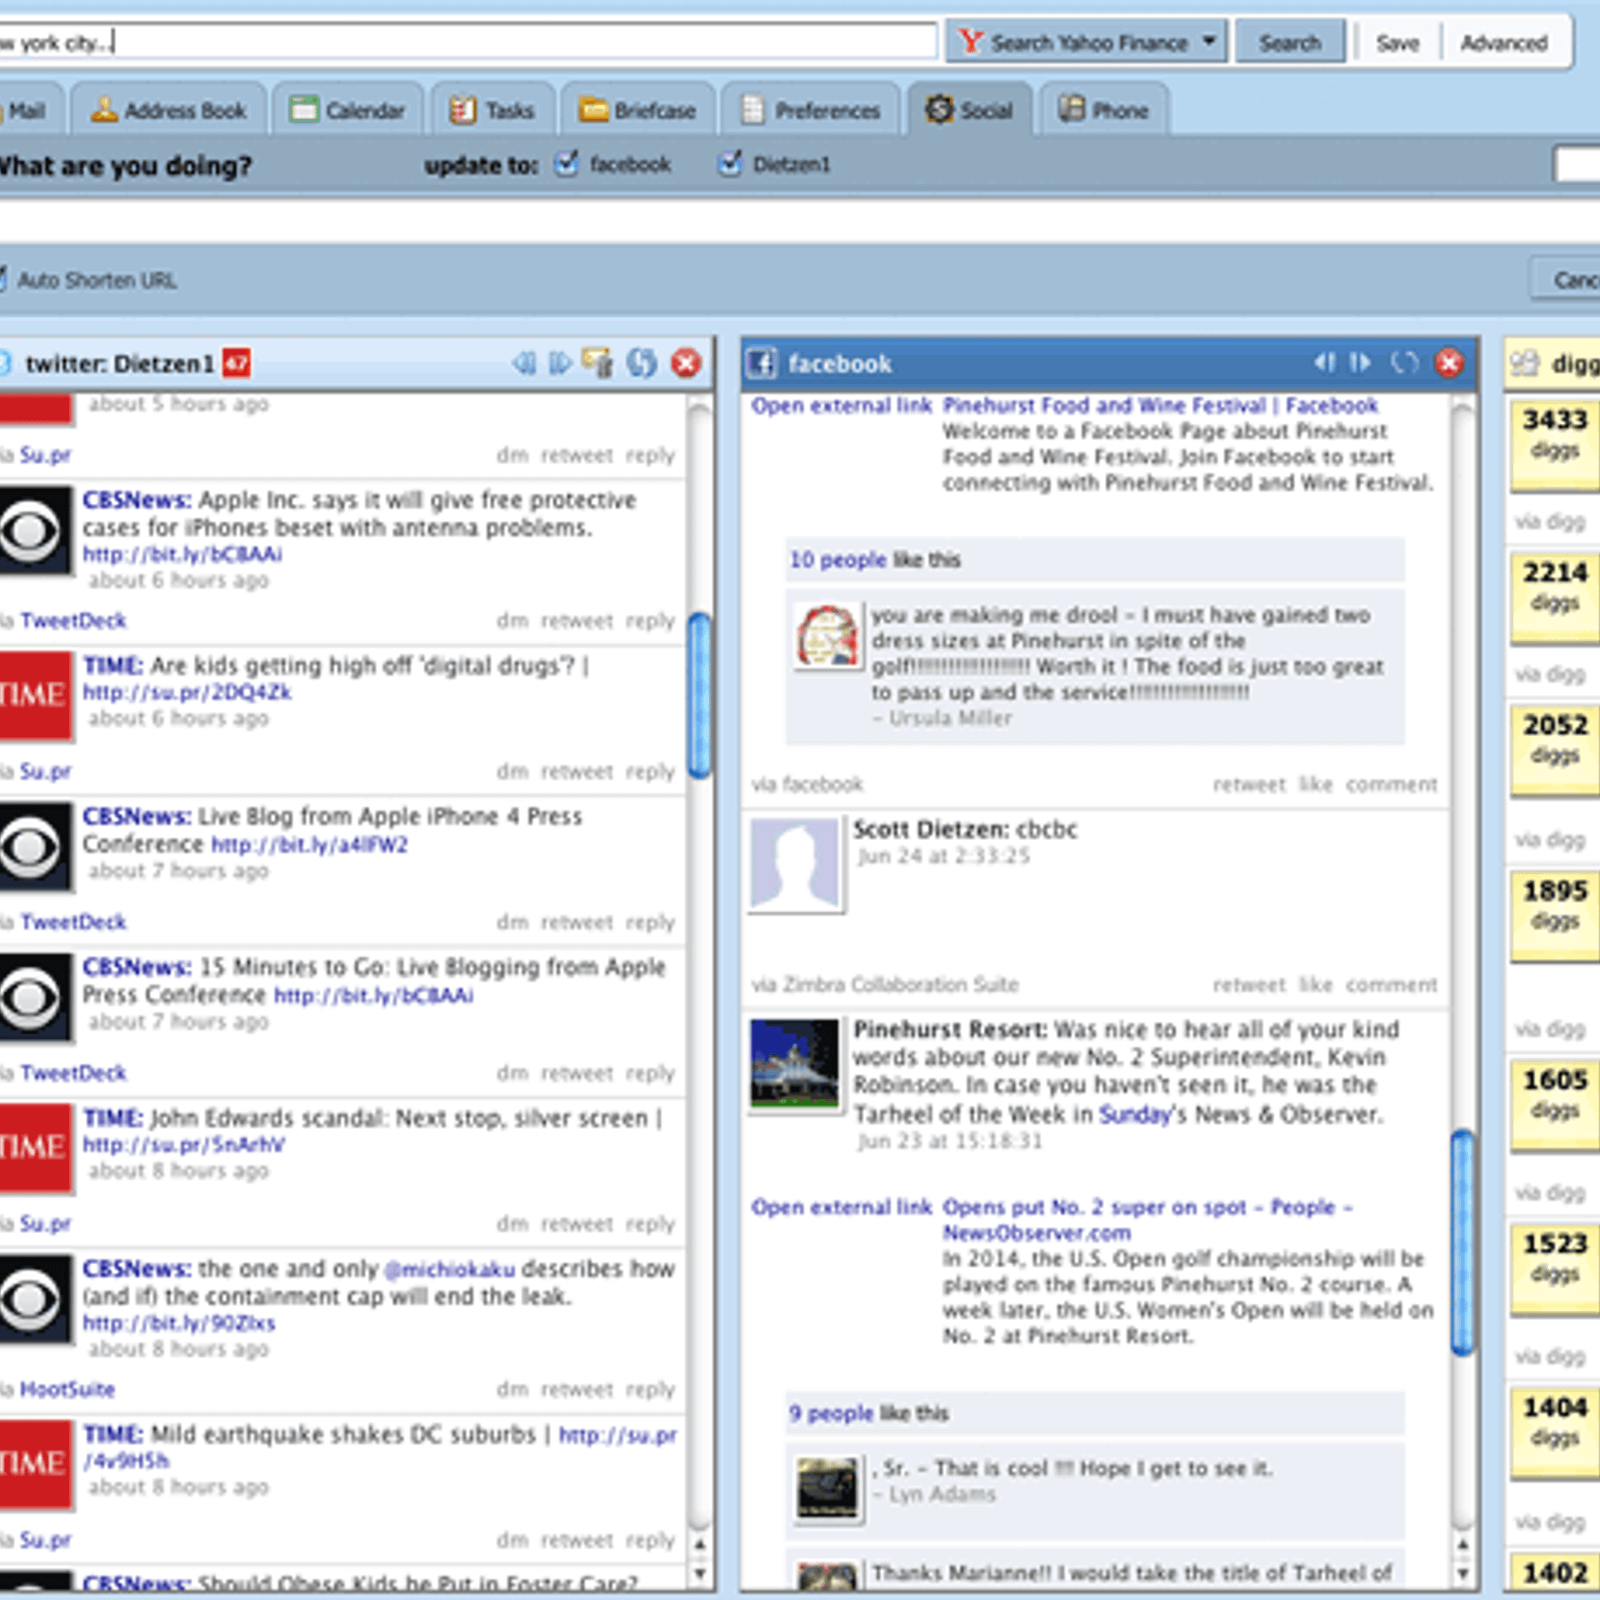Viewport: 1600px width, 1600px height.
Task: Click Ursula Miller's comment avatar
Action: [x=827, y=635]
